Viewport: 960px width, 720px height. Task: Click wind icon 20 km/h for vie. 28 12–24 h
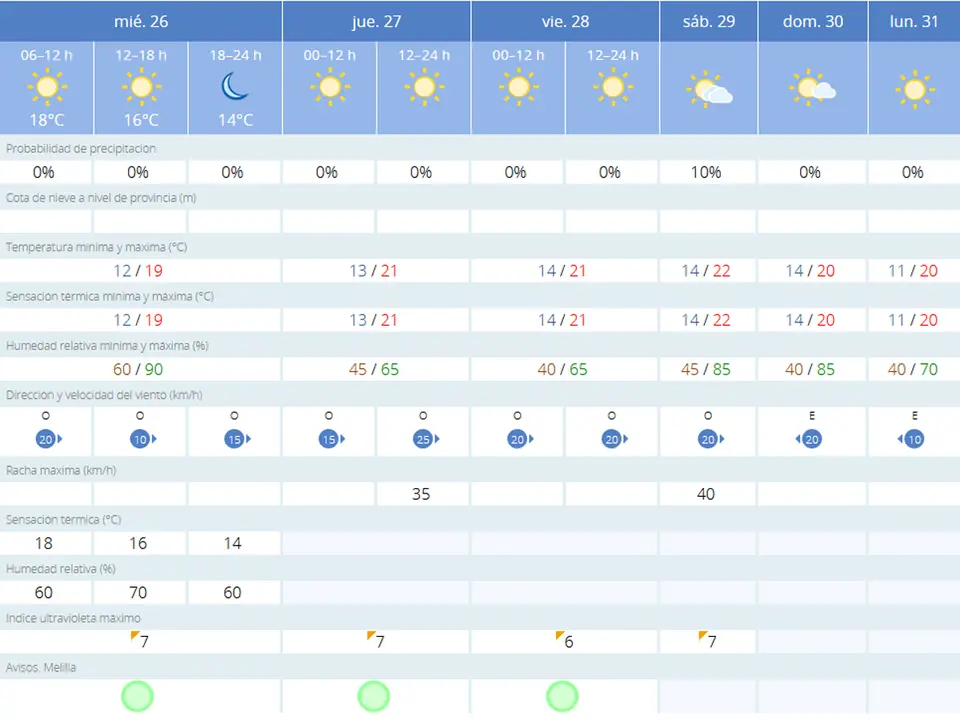[615, 439]
